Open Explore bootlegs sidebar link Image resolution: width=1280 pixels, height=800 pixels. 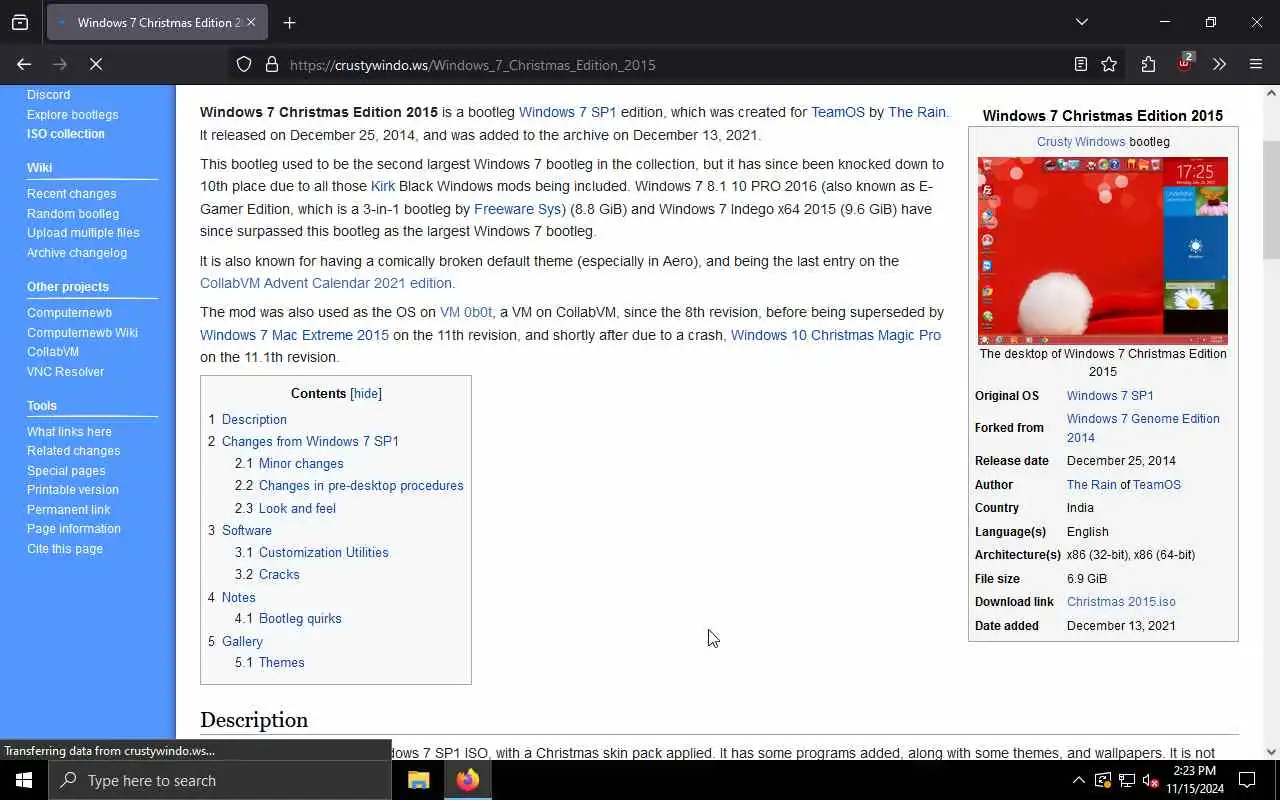click(72, 114)
